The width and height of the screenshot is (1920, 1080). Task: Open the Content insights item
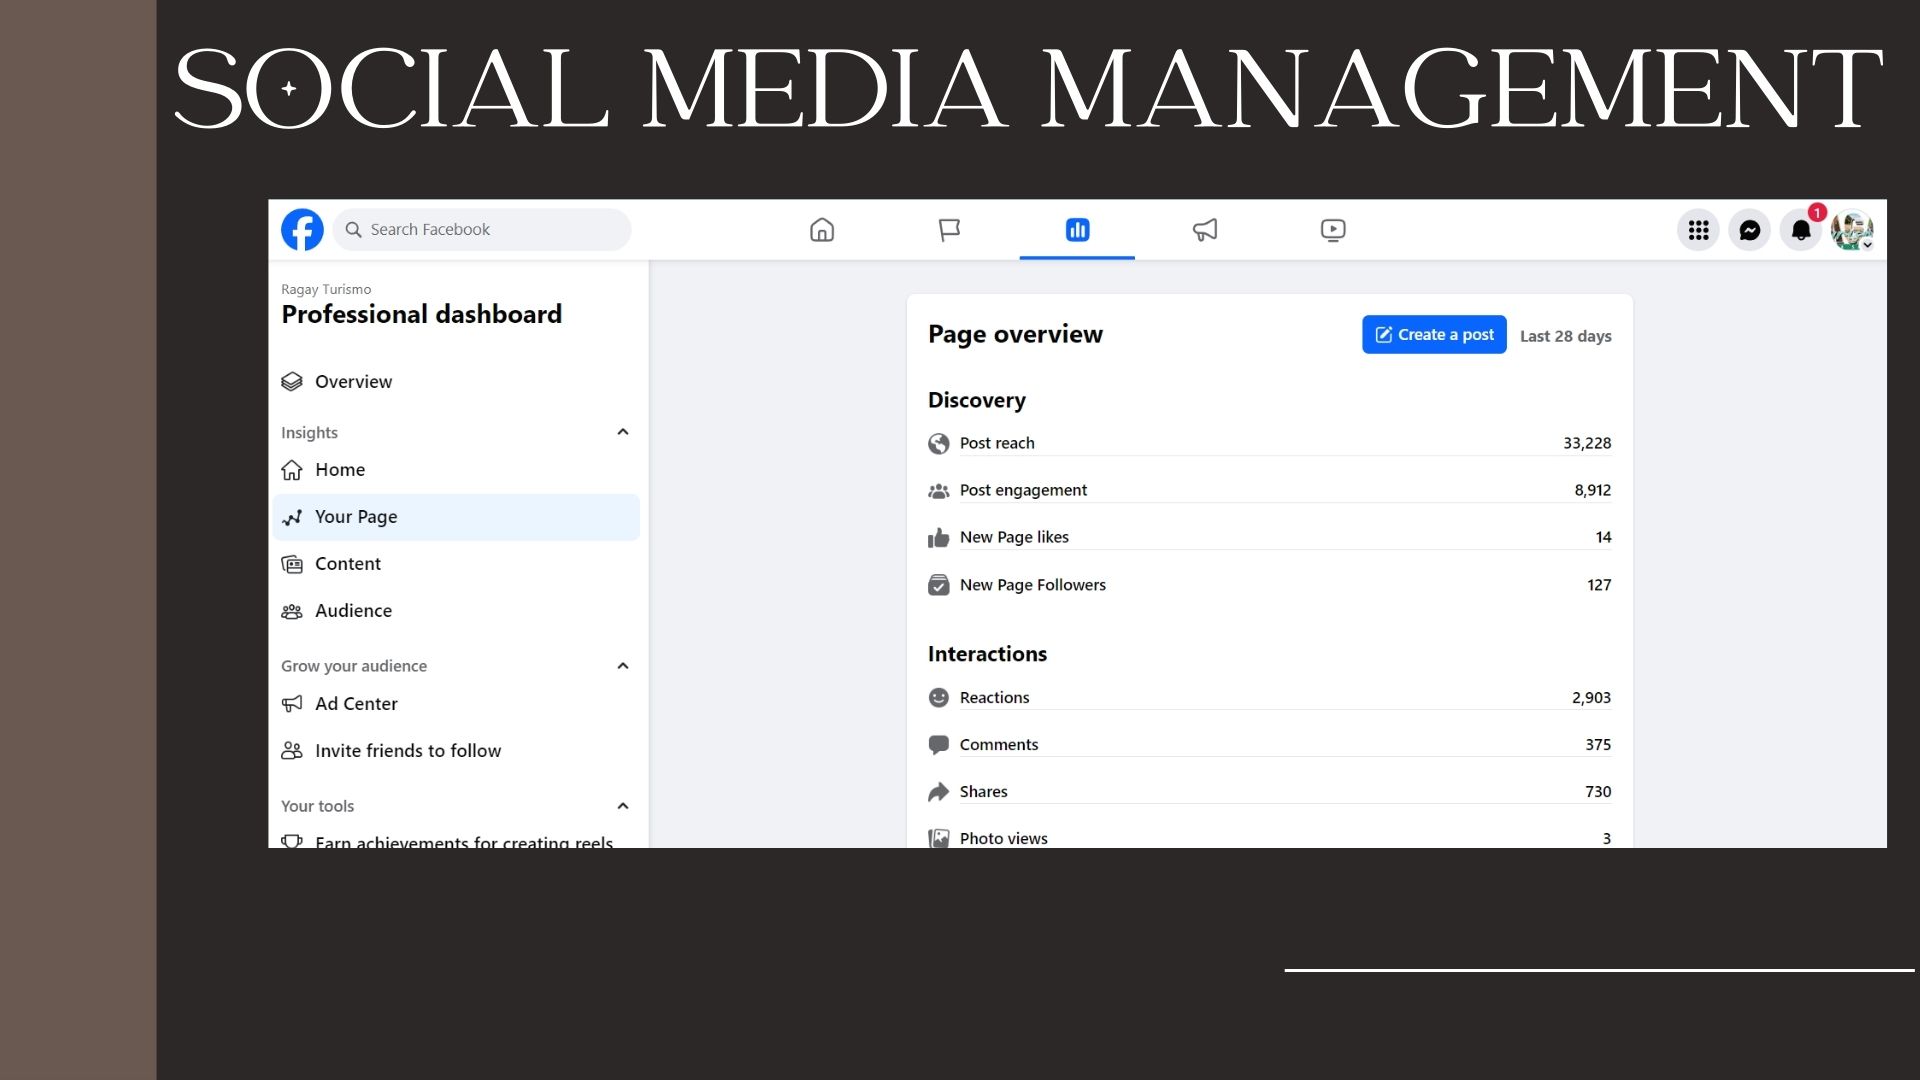(347, 564)
